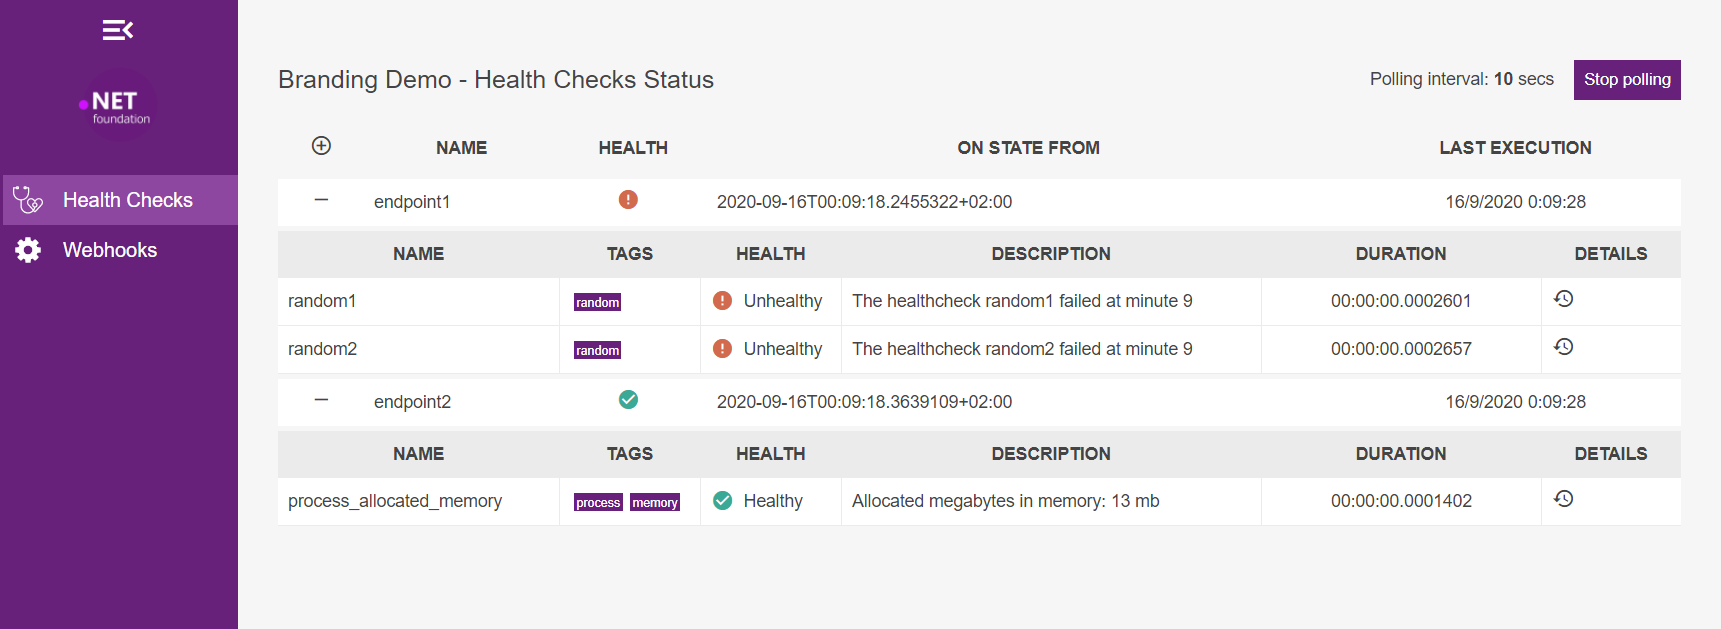Click the healthy check icon for endpoint2

click(x=628, y=399)
